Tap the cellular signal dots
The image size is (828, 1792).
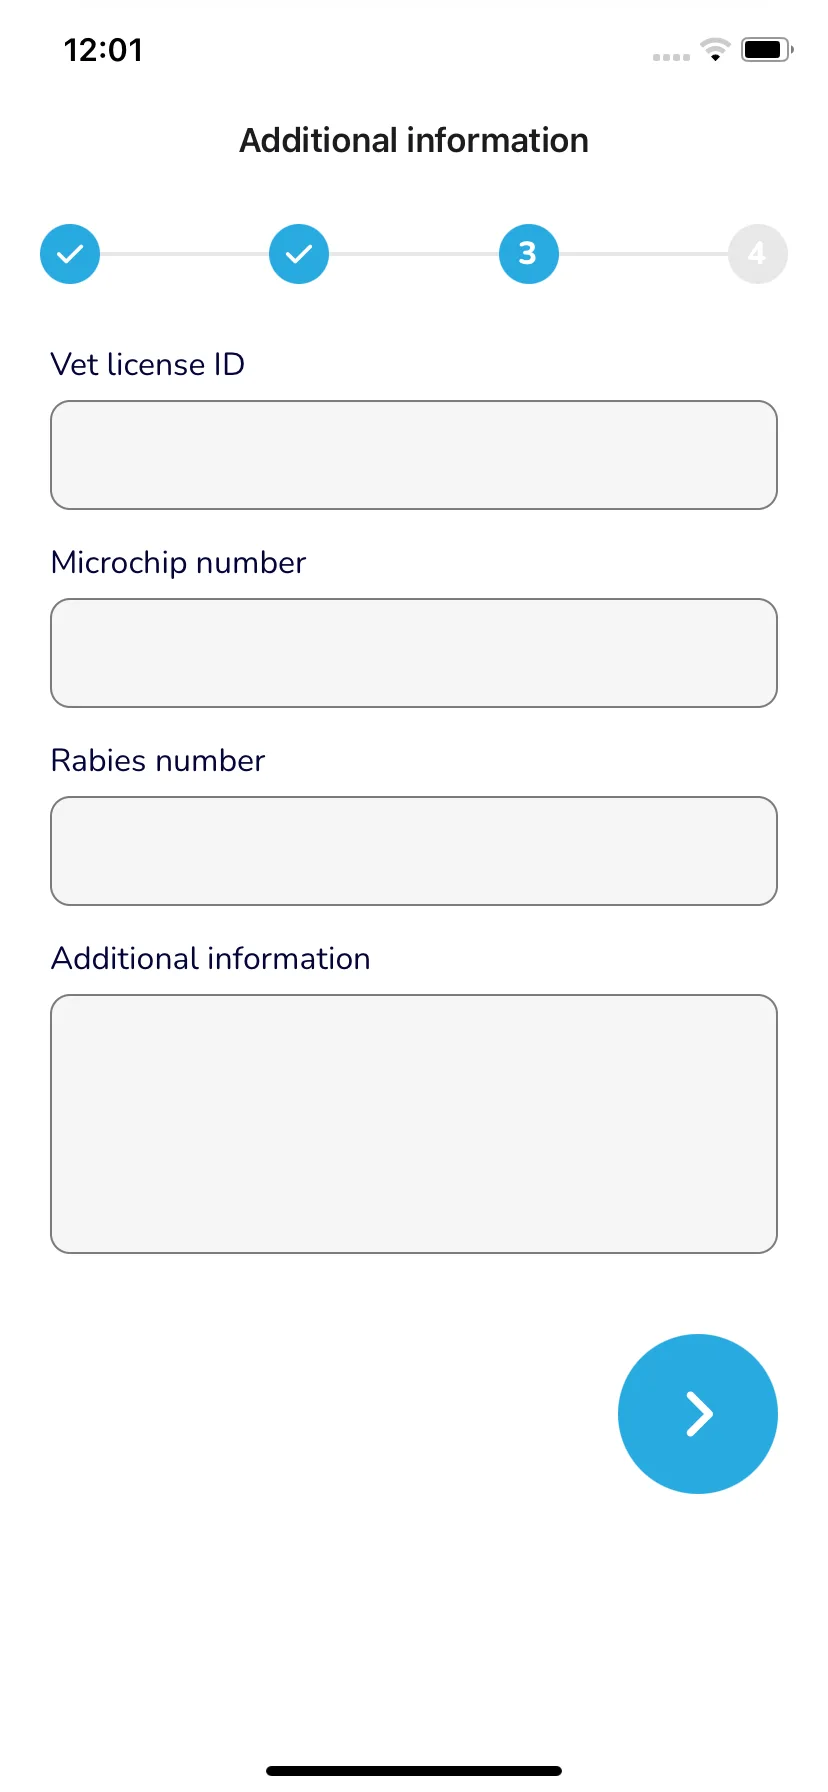[671, 57]
